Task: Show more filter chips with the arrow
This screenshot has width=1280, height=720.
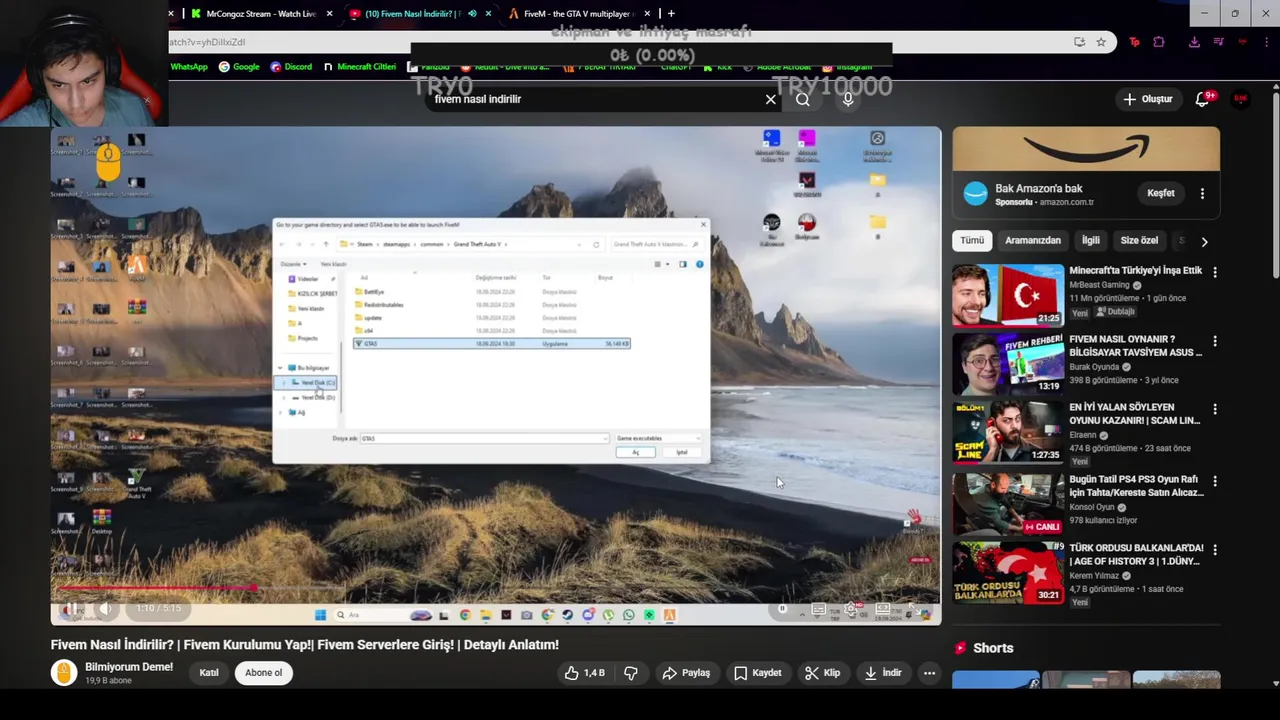Action: pyautogui.click(x=1204, y=241)
